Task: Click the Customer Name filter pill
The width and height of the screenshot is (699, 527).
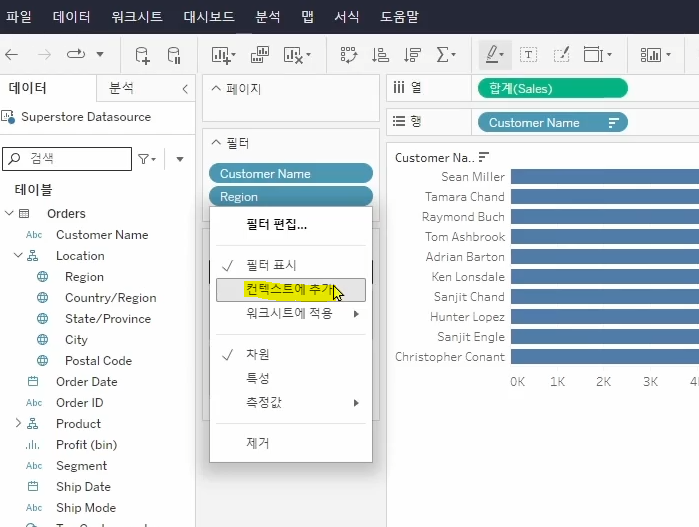Action: point(291,173)
